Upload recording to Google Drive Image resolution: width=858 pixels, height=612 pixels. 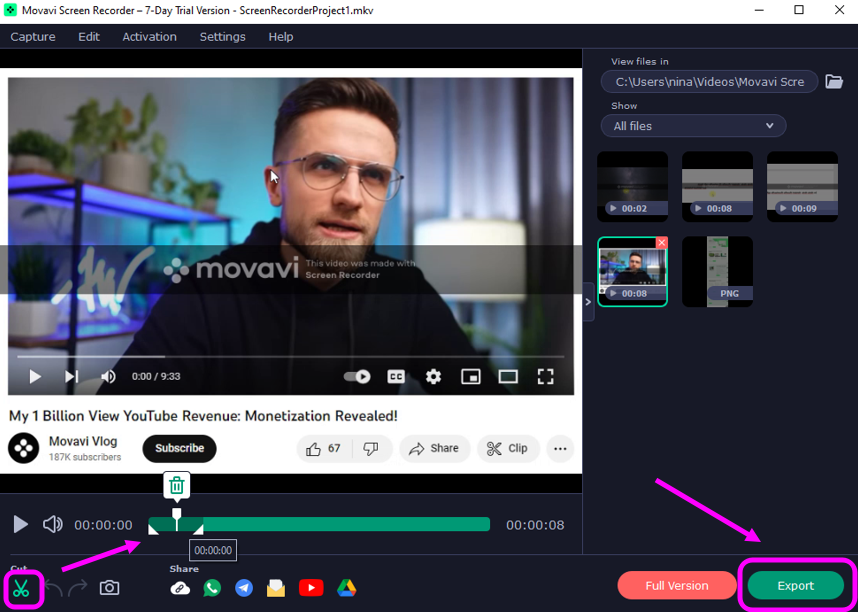[x=346, y=588]
